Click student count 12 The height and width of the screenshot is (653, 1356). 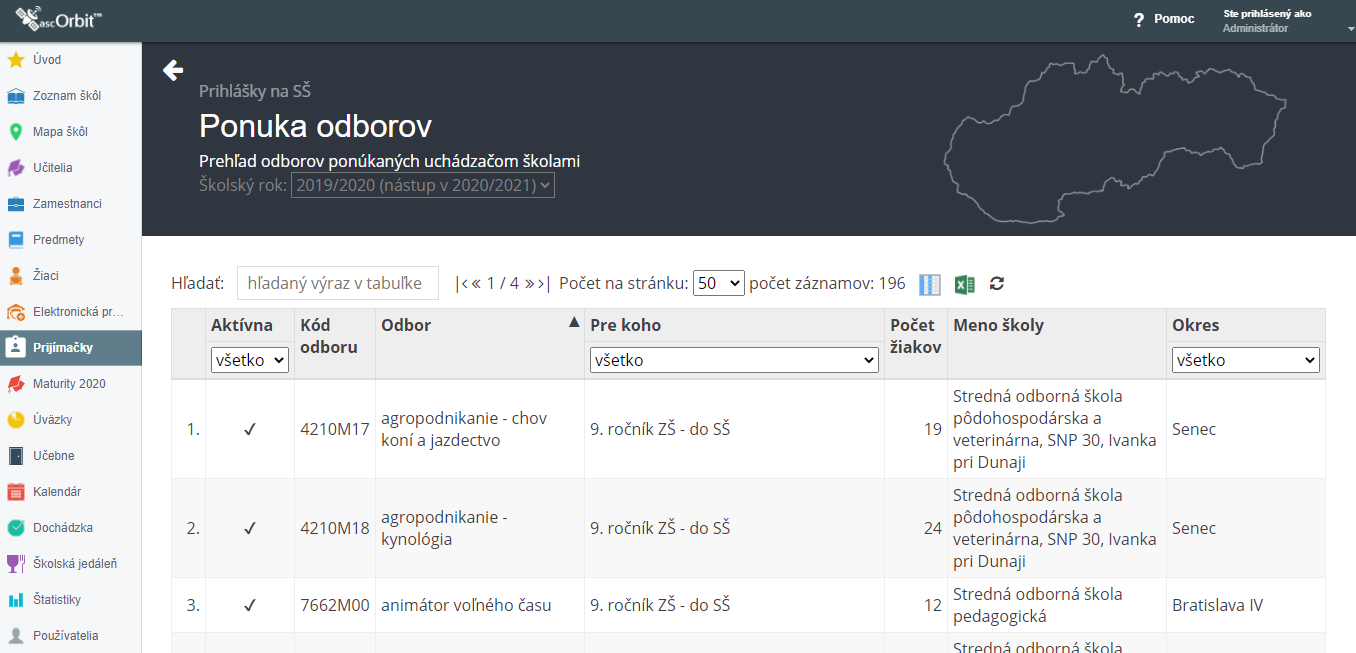(933, 605)
